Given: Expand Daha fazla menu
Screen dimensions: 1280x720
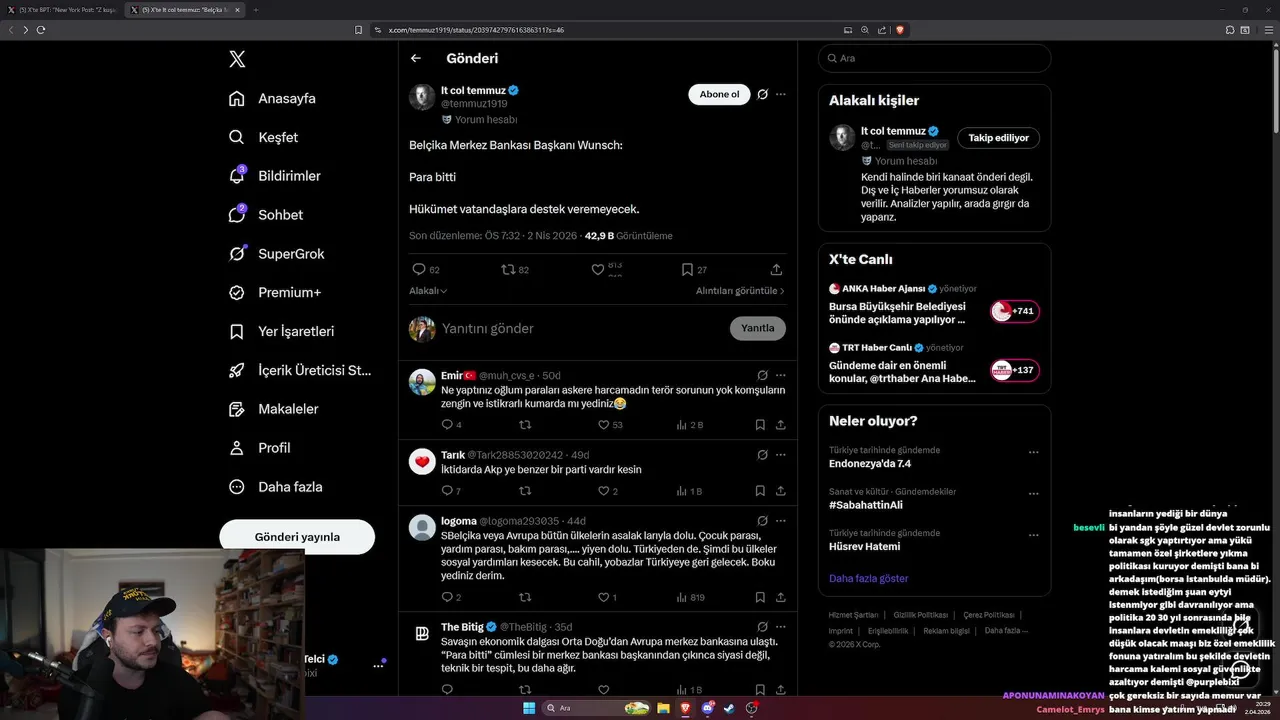Looking at the screenshot, I should coord(275,487).
